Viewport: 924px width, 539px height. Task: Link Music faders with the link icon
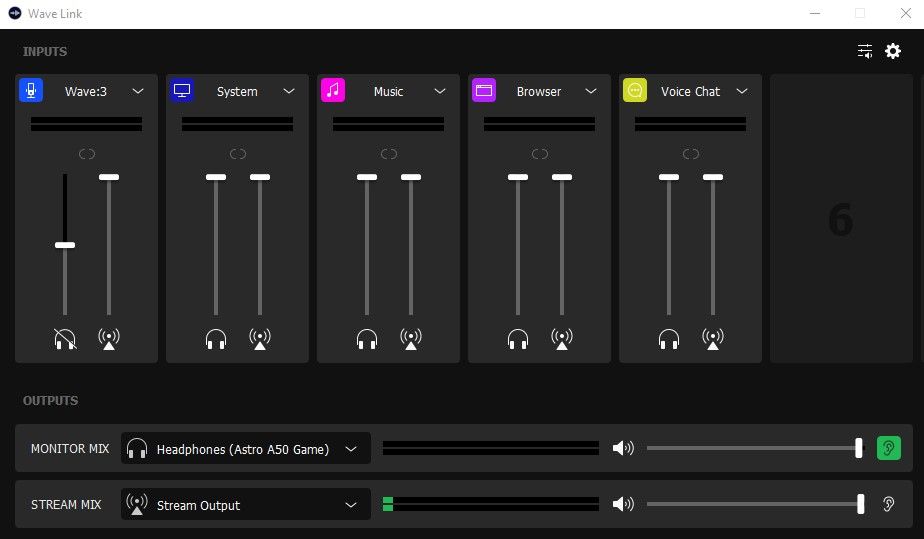388,154
